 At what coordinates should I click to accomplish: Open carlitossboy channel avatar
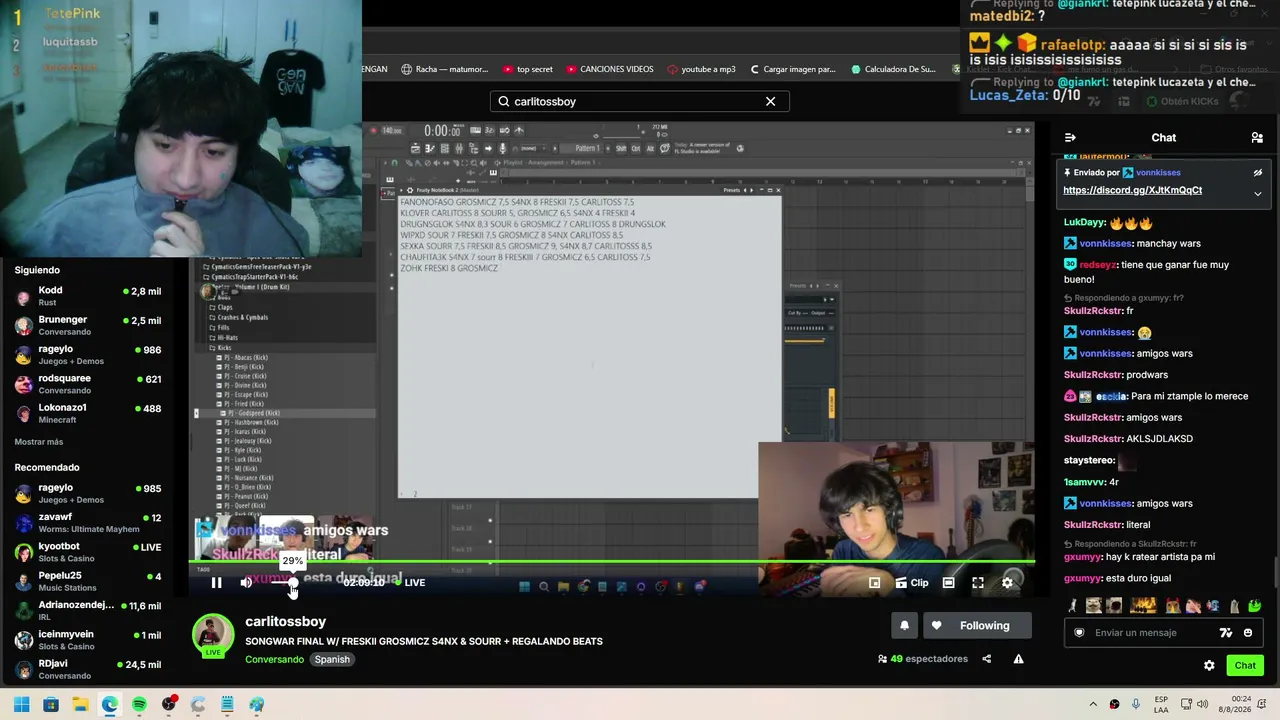click(213, 635)
